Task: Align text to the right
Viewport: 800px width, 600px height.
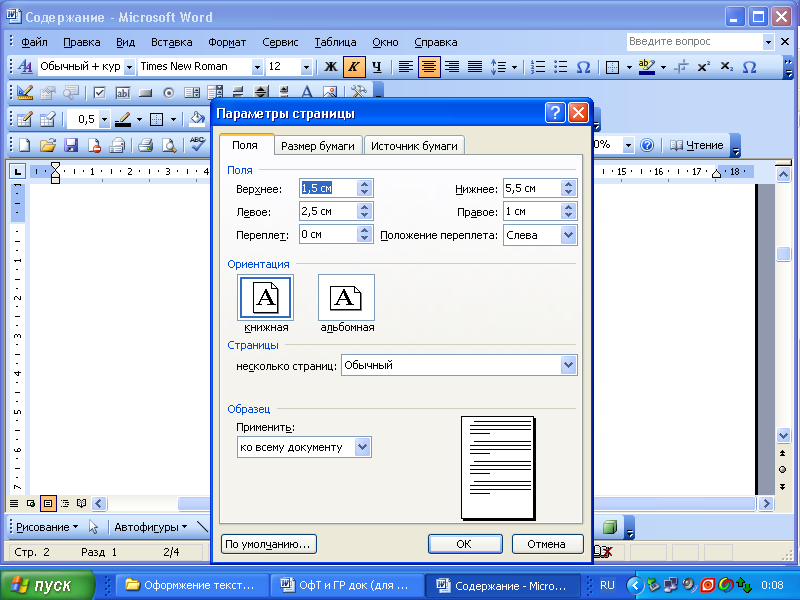Action: [x=452, y=67]
